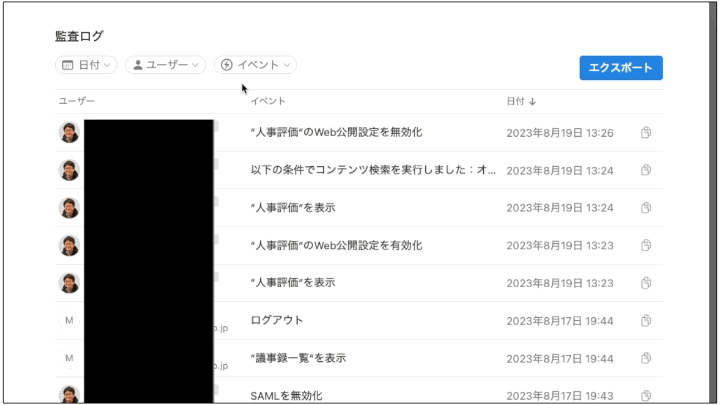Select the 以下の条件でコンテンツ検索 event row
The image size is (720, 405).
point(359,170)
